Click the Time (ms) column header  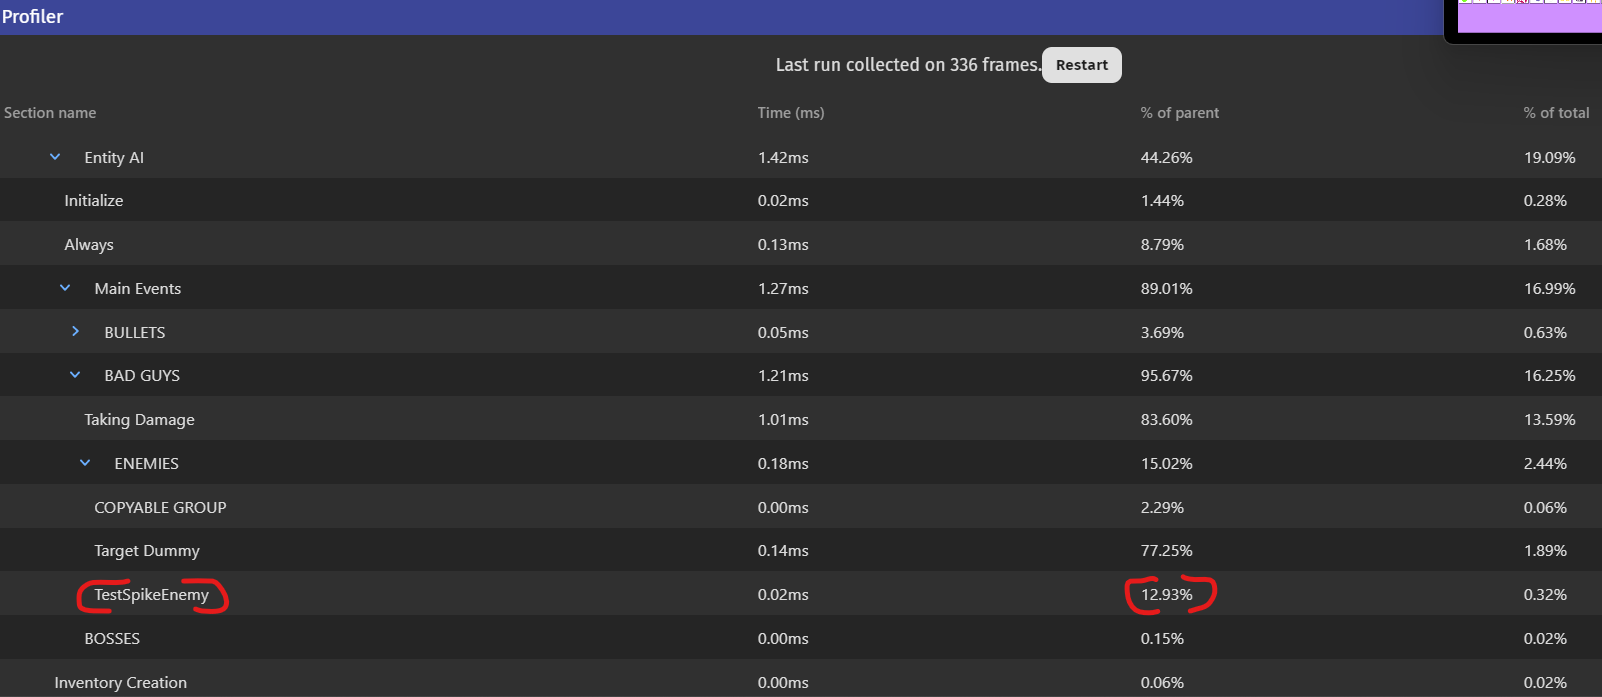(790, 113)
